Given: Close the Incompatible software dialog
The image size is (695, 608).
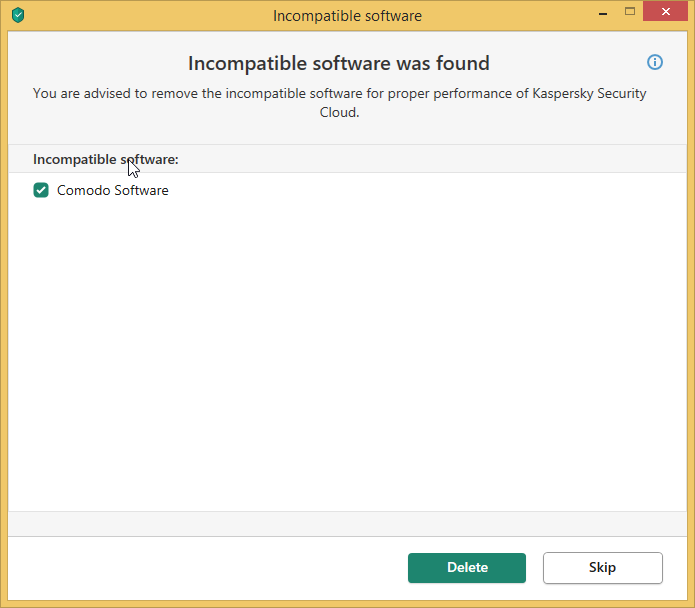Looking at the screenshot, I should [x=665, y=12].
